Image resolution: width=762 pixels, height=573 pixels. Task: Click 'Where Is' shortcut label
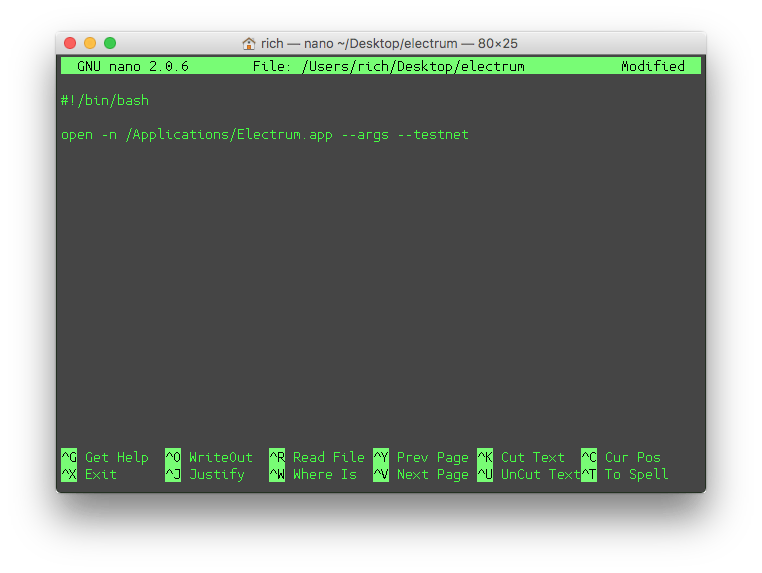click(x=325, y=474)
